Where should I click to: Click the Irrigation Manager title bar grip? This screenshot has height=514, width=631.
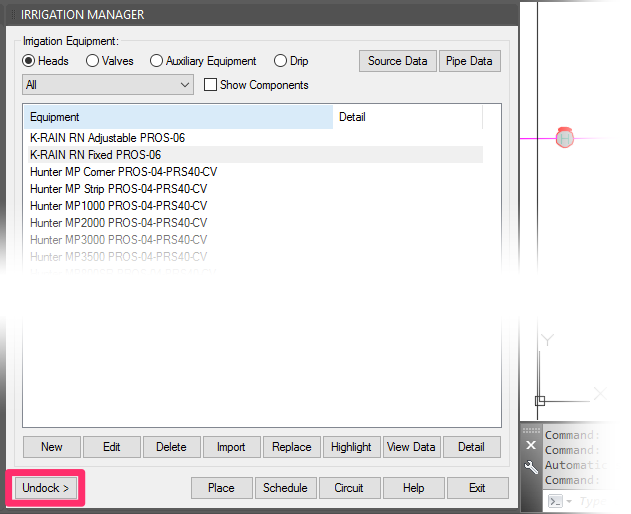pos(13,15)
